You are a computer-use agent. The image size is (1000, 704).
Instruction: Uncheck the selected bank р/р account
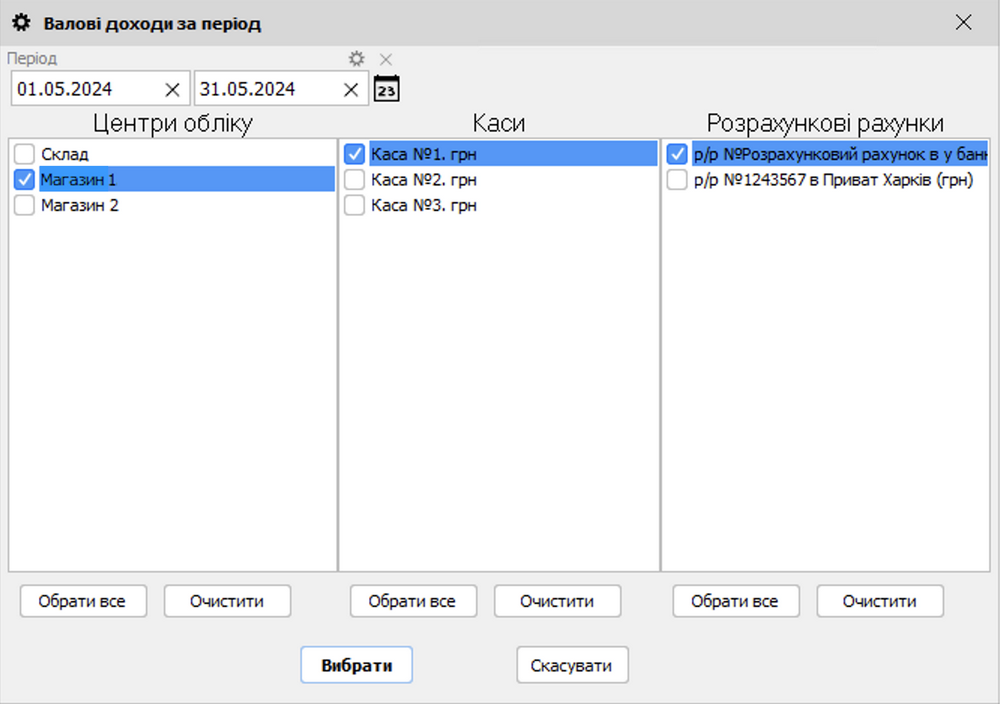pyautogui.click(x=676, y=154)
